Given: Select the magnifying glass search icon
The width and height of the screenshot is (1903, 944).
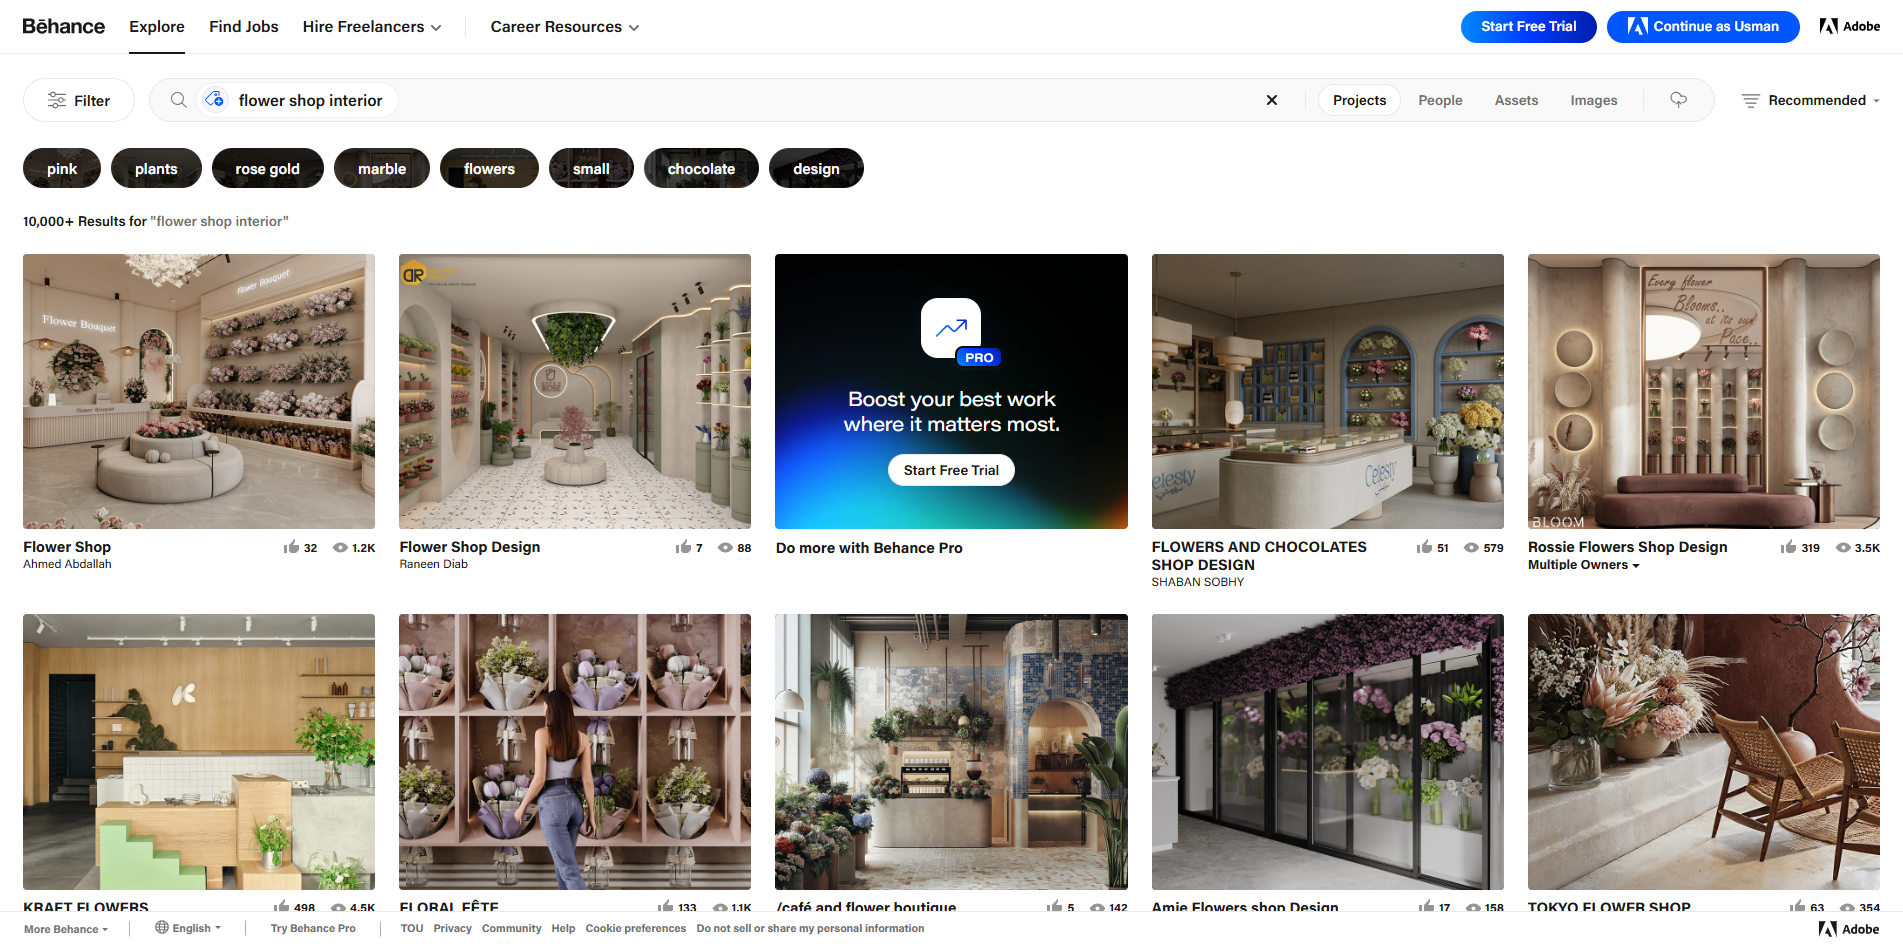Looking at the screenshot, I should [178, 99].
